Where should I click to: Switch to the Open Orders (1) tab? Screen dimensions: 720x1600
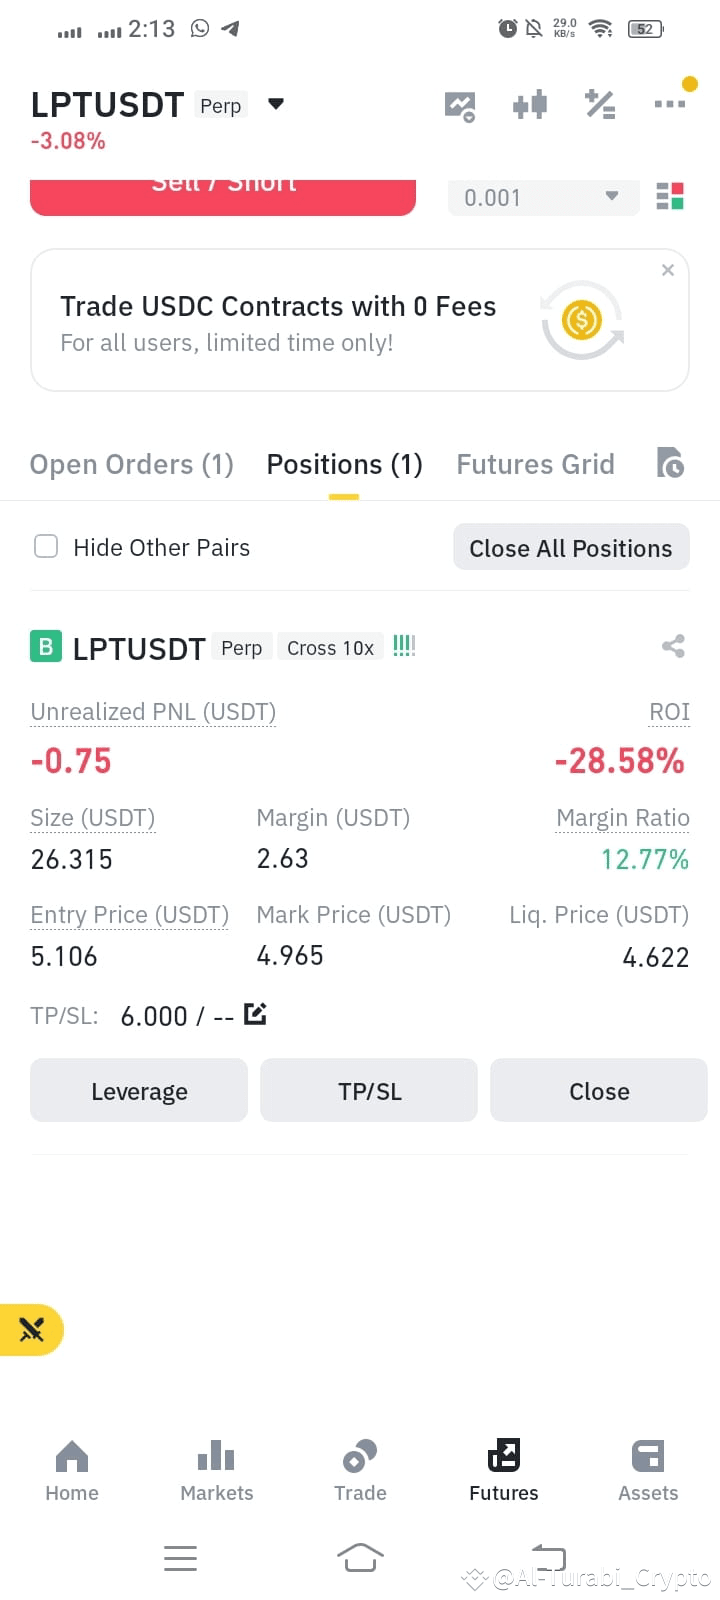131,464
